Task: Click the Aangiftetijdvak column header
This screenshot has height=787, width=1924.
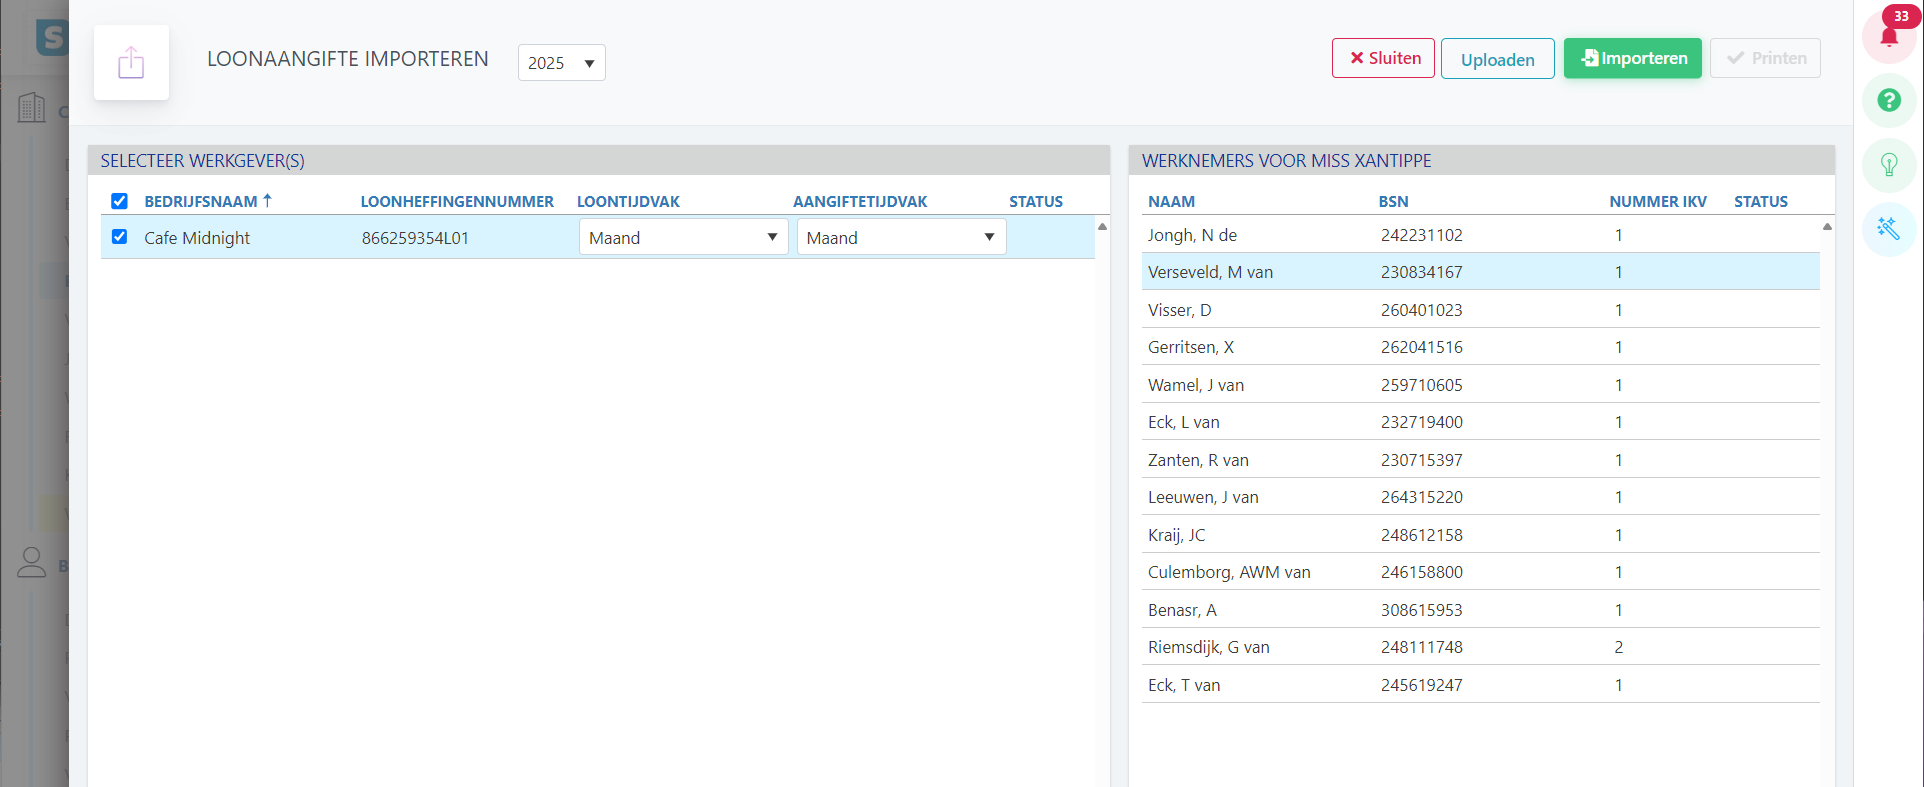Action: pos(860,201)
